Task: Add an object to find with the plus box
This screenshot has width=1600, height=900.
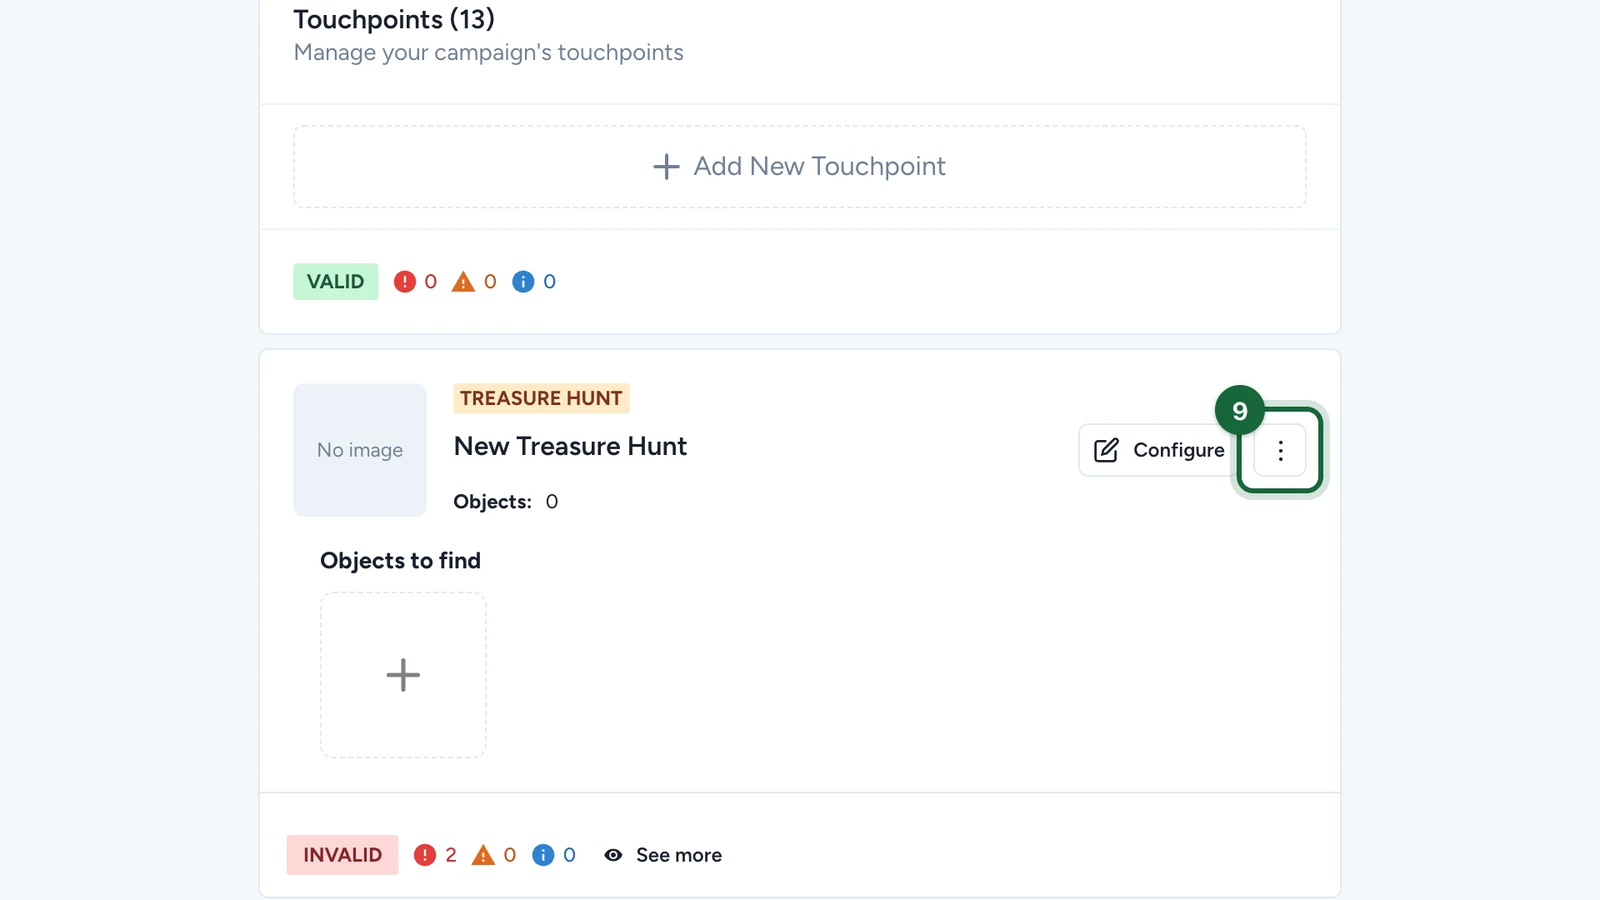Action: (x=403, y=675)
